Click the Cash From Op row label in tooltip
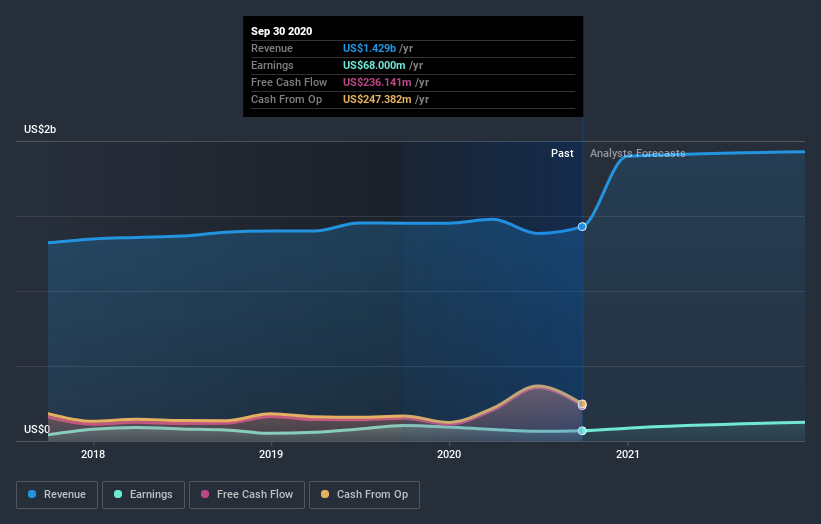Image resolution: width=821 pixels, height=524 pixels. click(x=286, y=99)
